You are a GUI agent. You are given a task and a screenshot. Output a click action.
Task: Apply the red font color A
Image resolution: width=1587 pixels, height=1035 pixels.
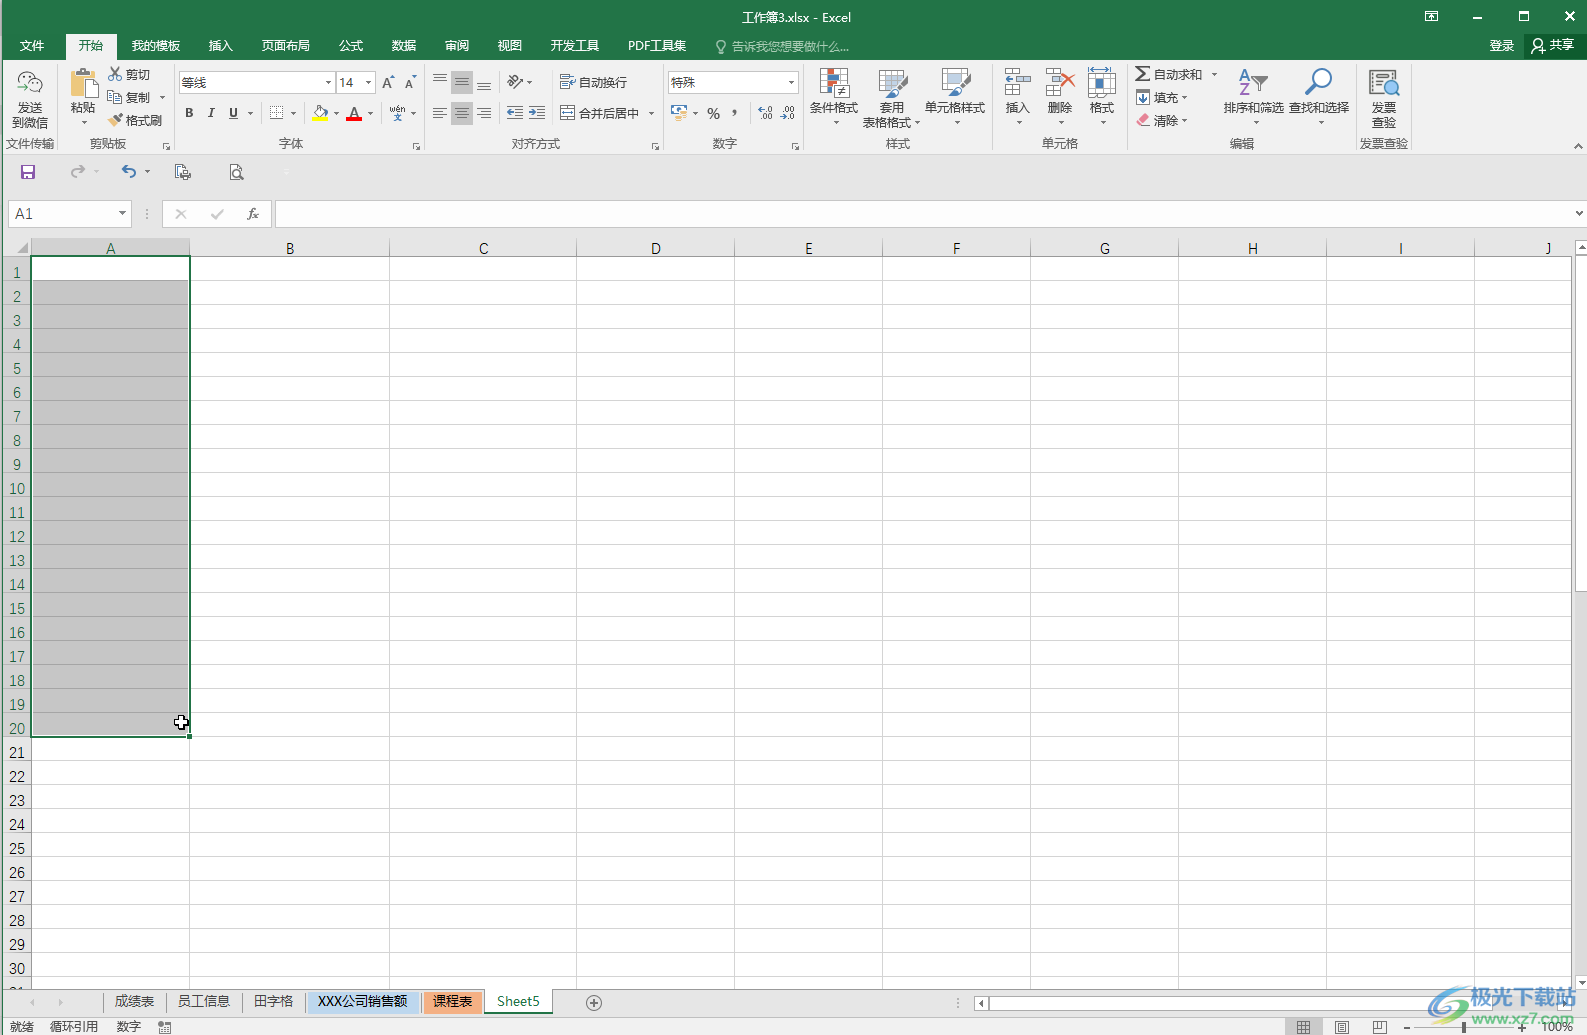point(354,113)
